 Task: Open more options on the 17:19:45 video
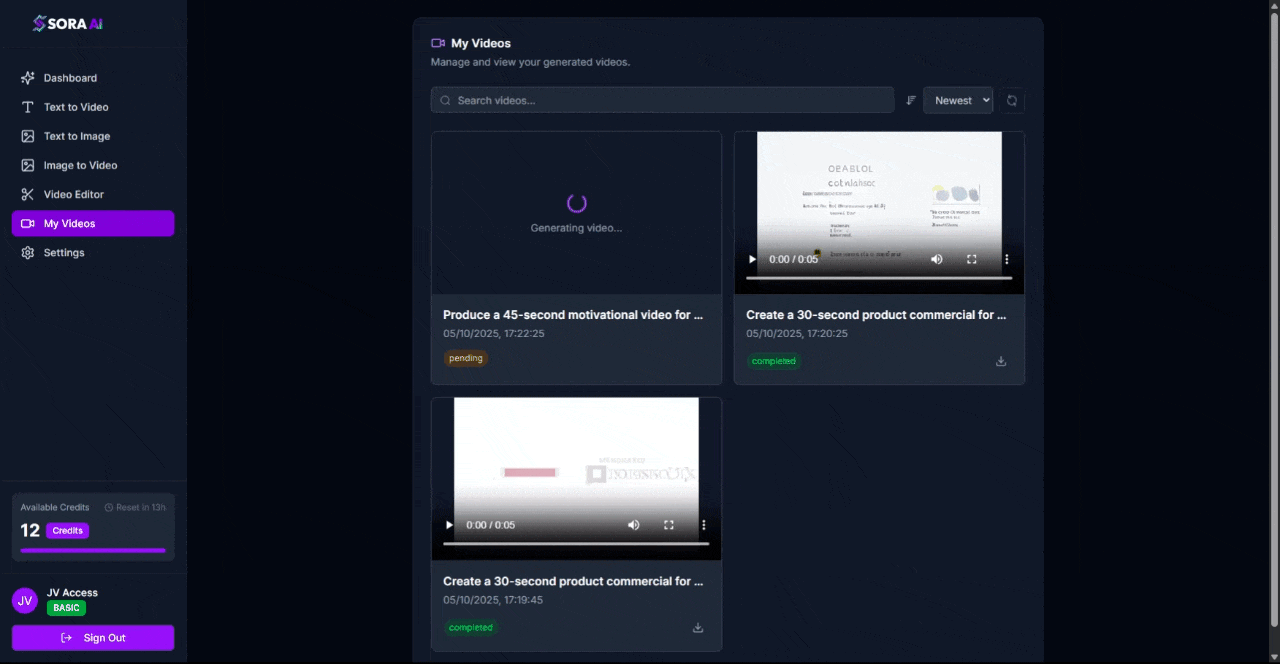[x=703, y=525]
